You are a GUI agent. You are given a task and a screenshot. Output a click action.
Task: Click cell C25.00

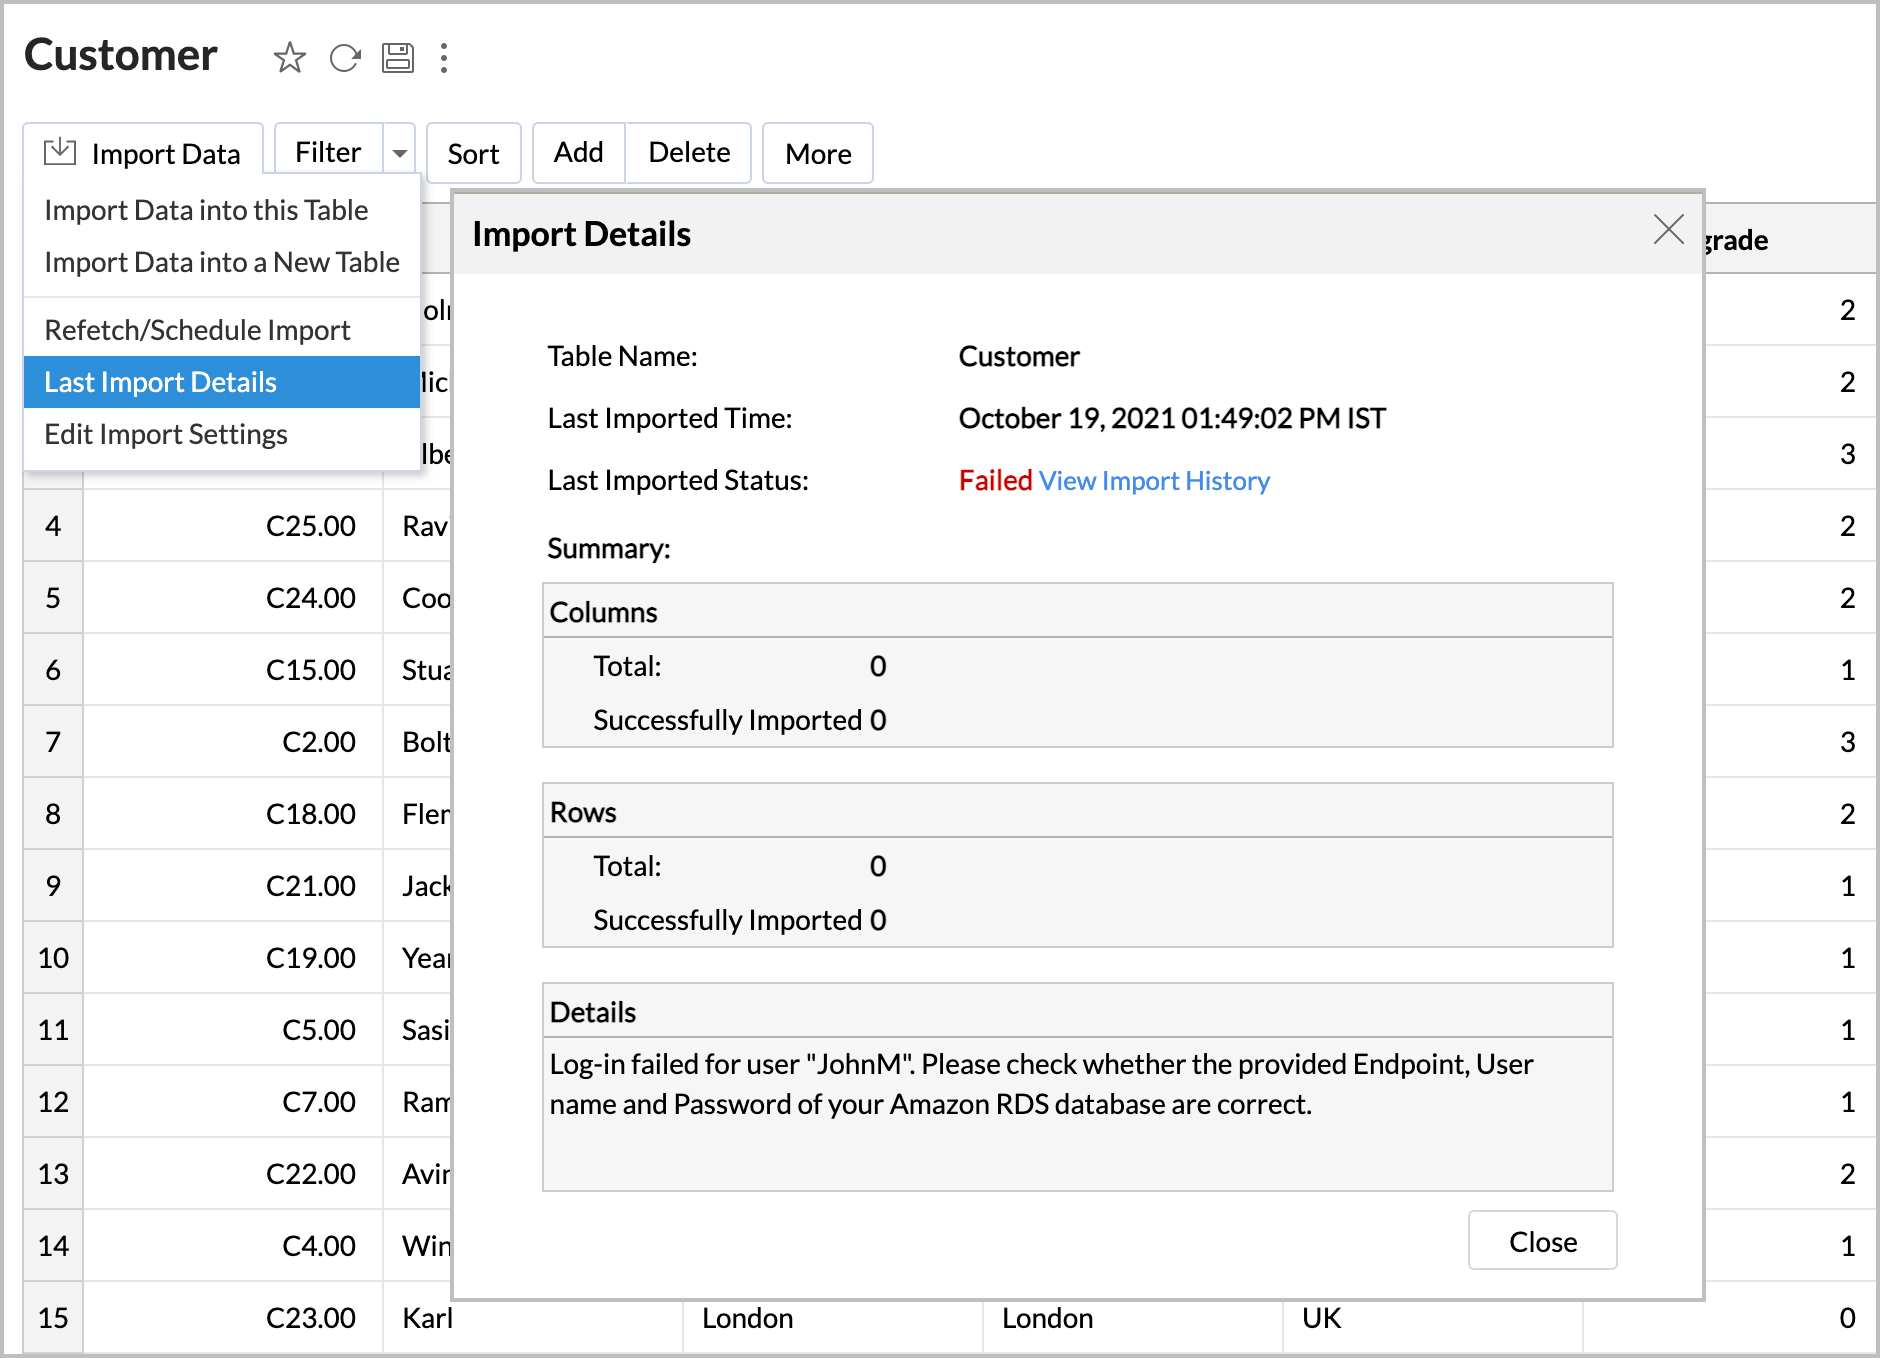233,526
